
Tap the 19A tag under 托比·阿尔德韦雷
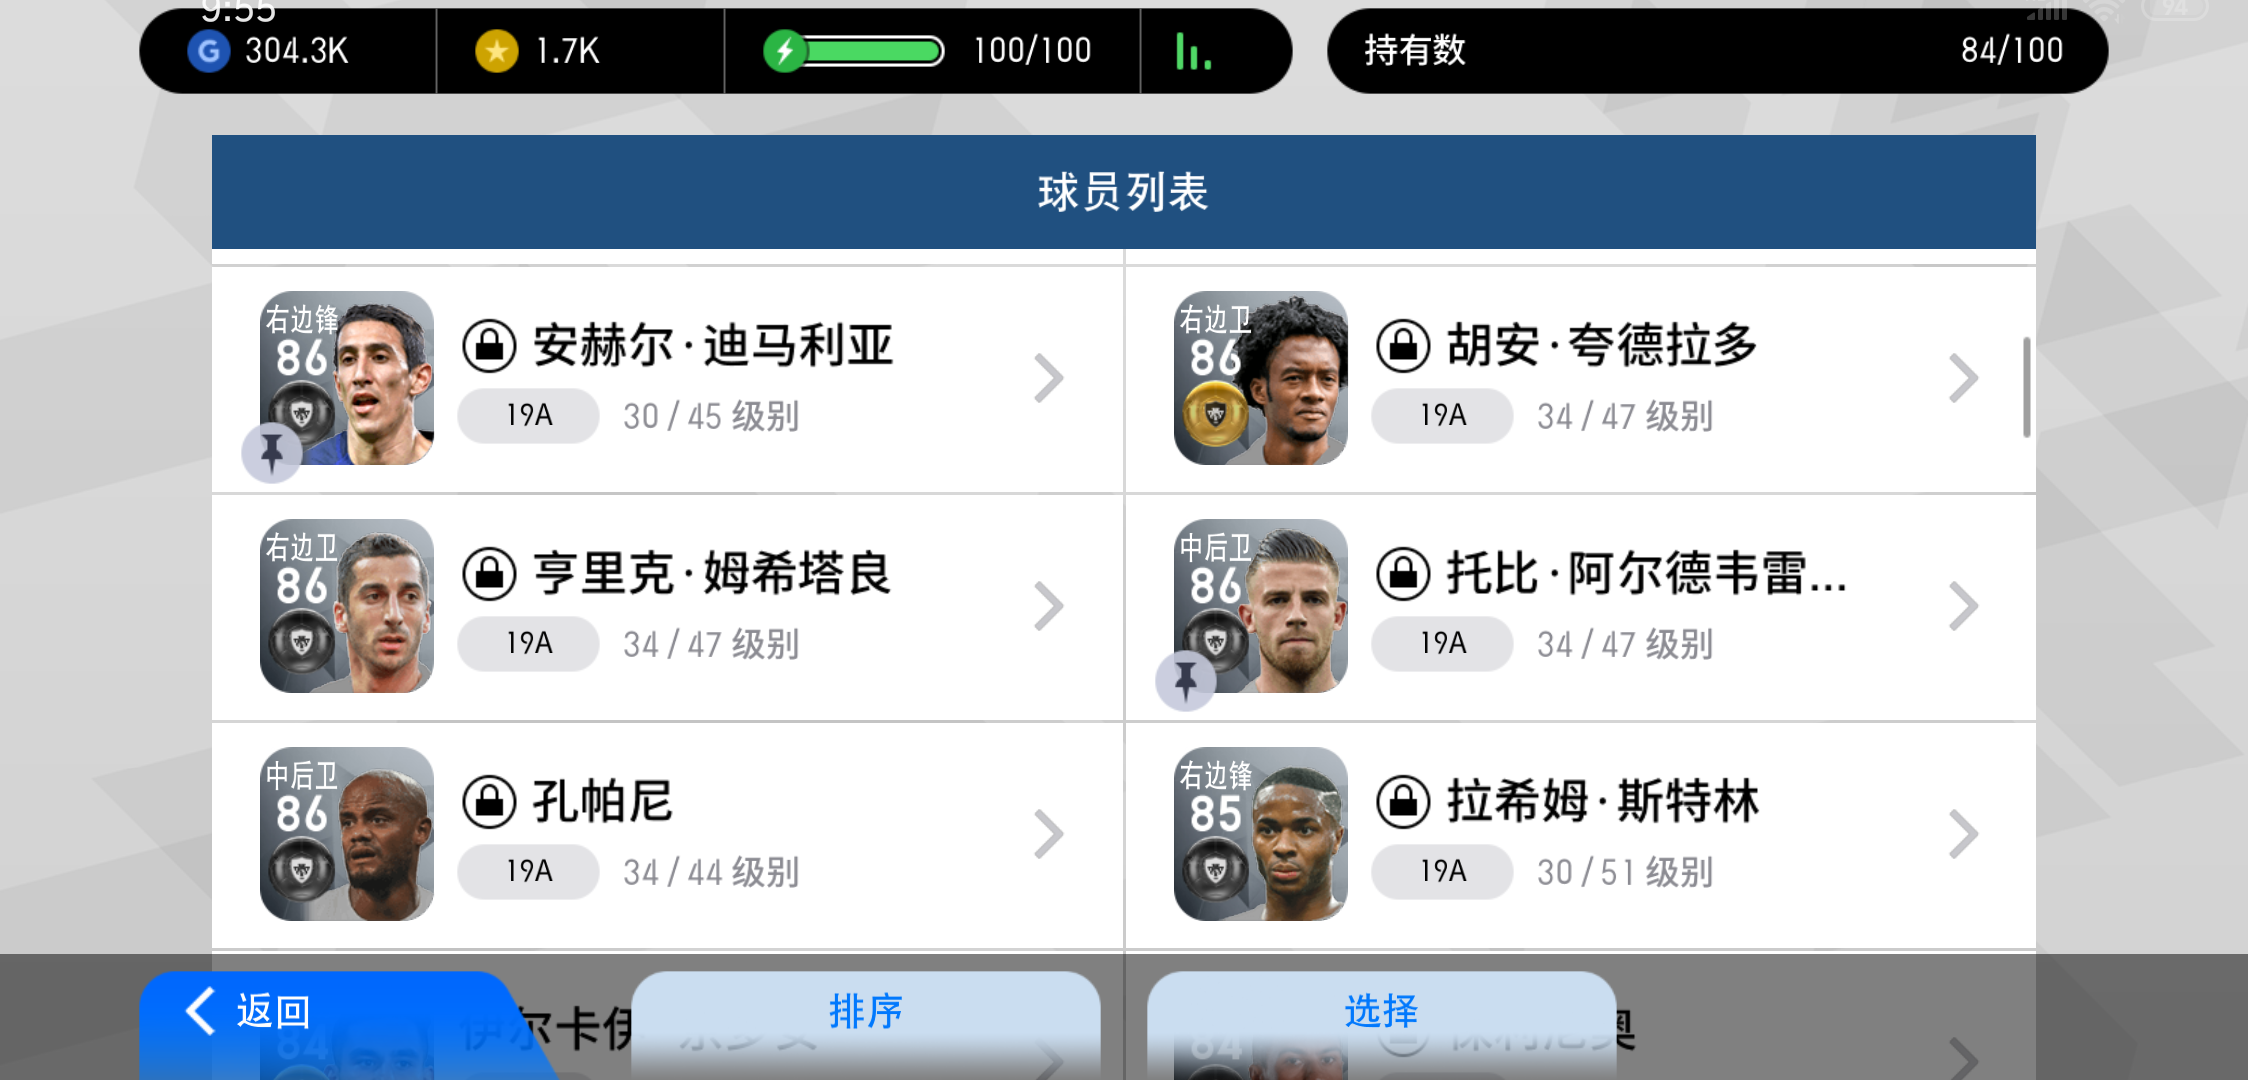1442,643
